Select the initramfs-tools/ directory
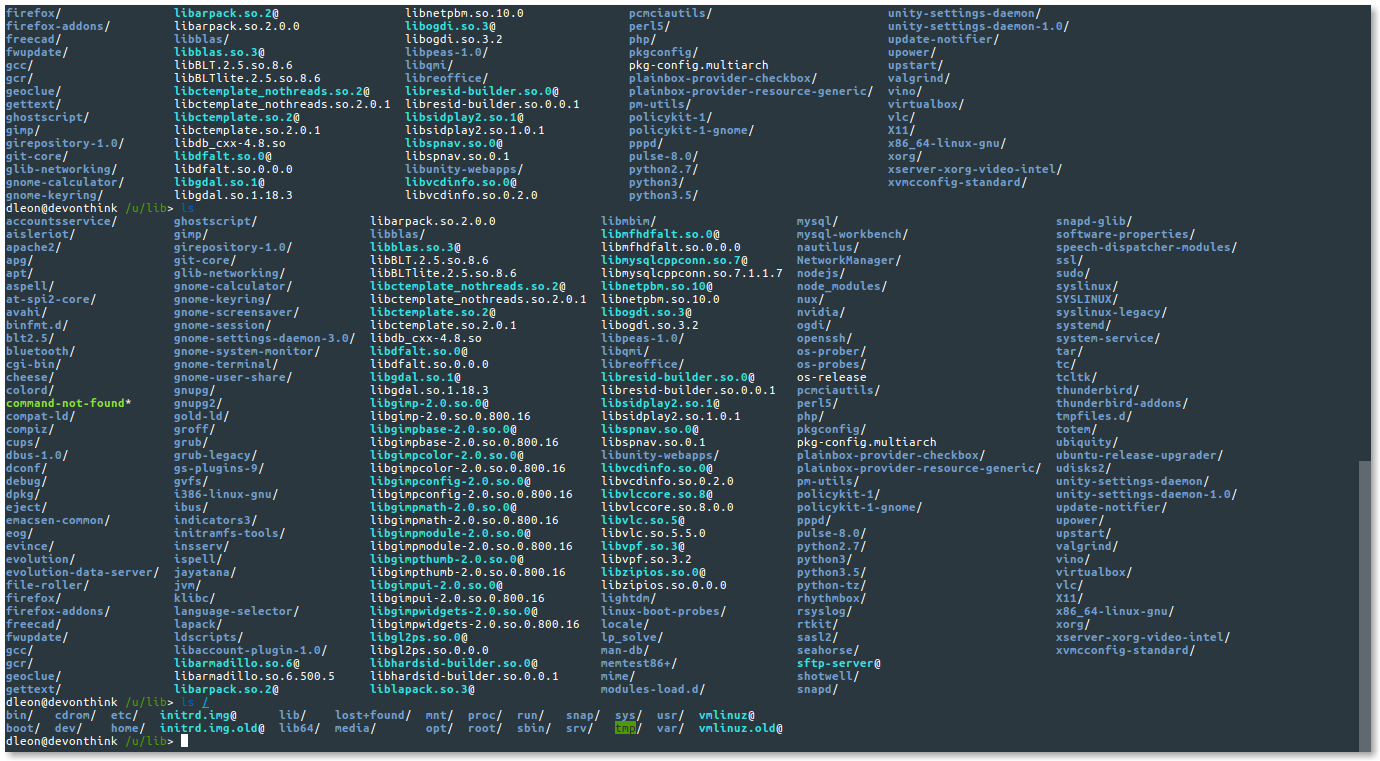Screen dimensions: 1380x761 click(x=230, y=533)
